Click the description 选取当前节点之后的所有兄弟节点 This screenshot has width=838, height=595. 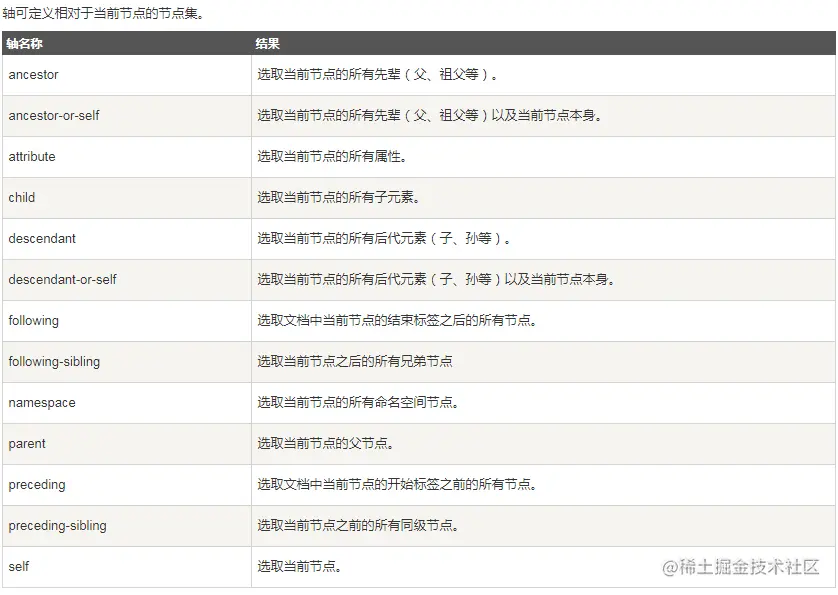point(355,362)
